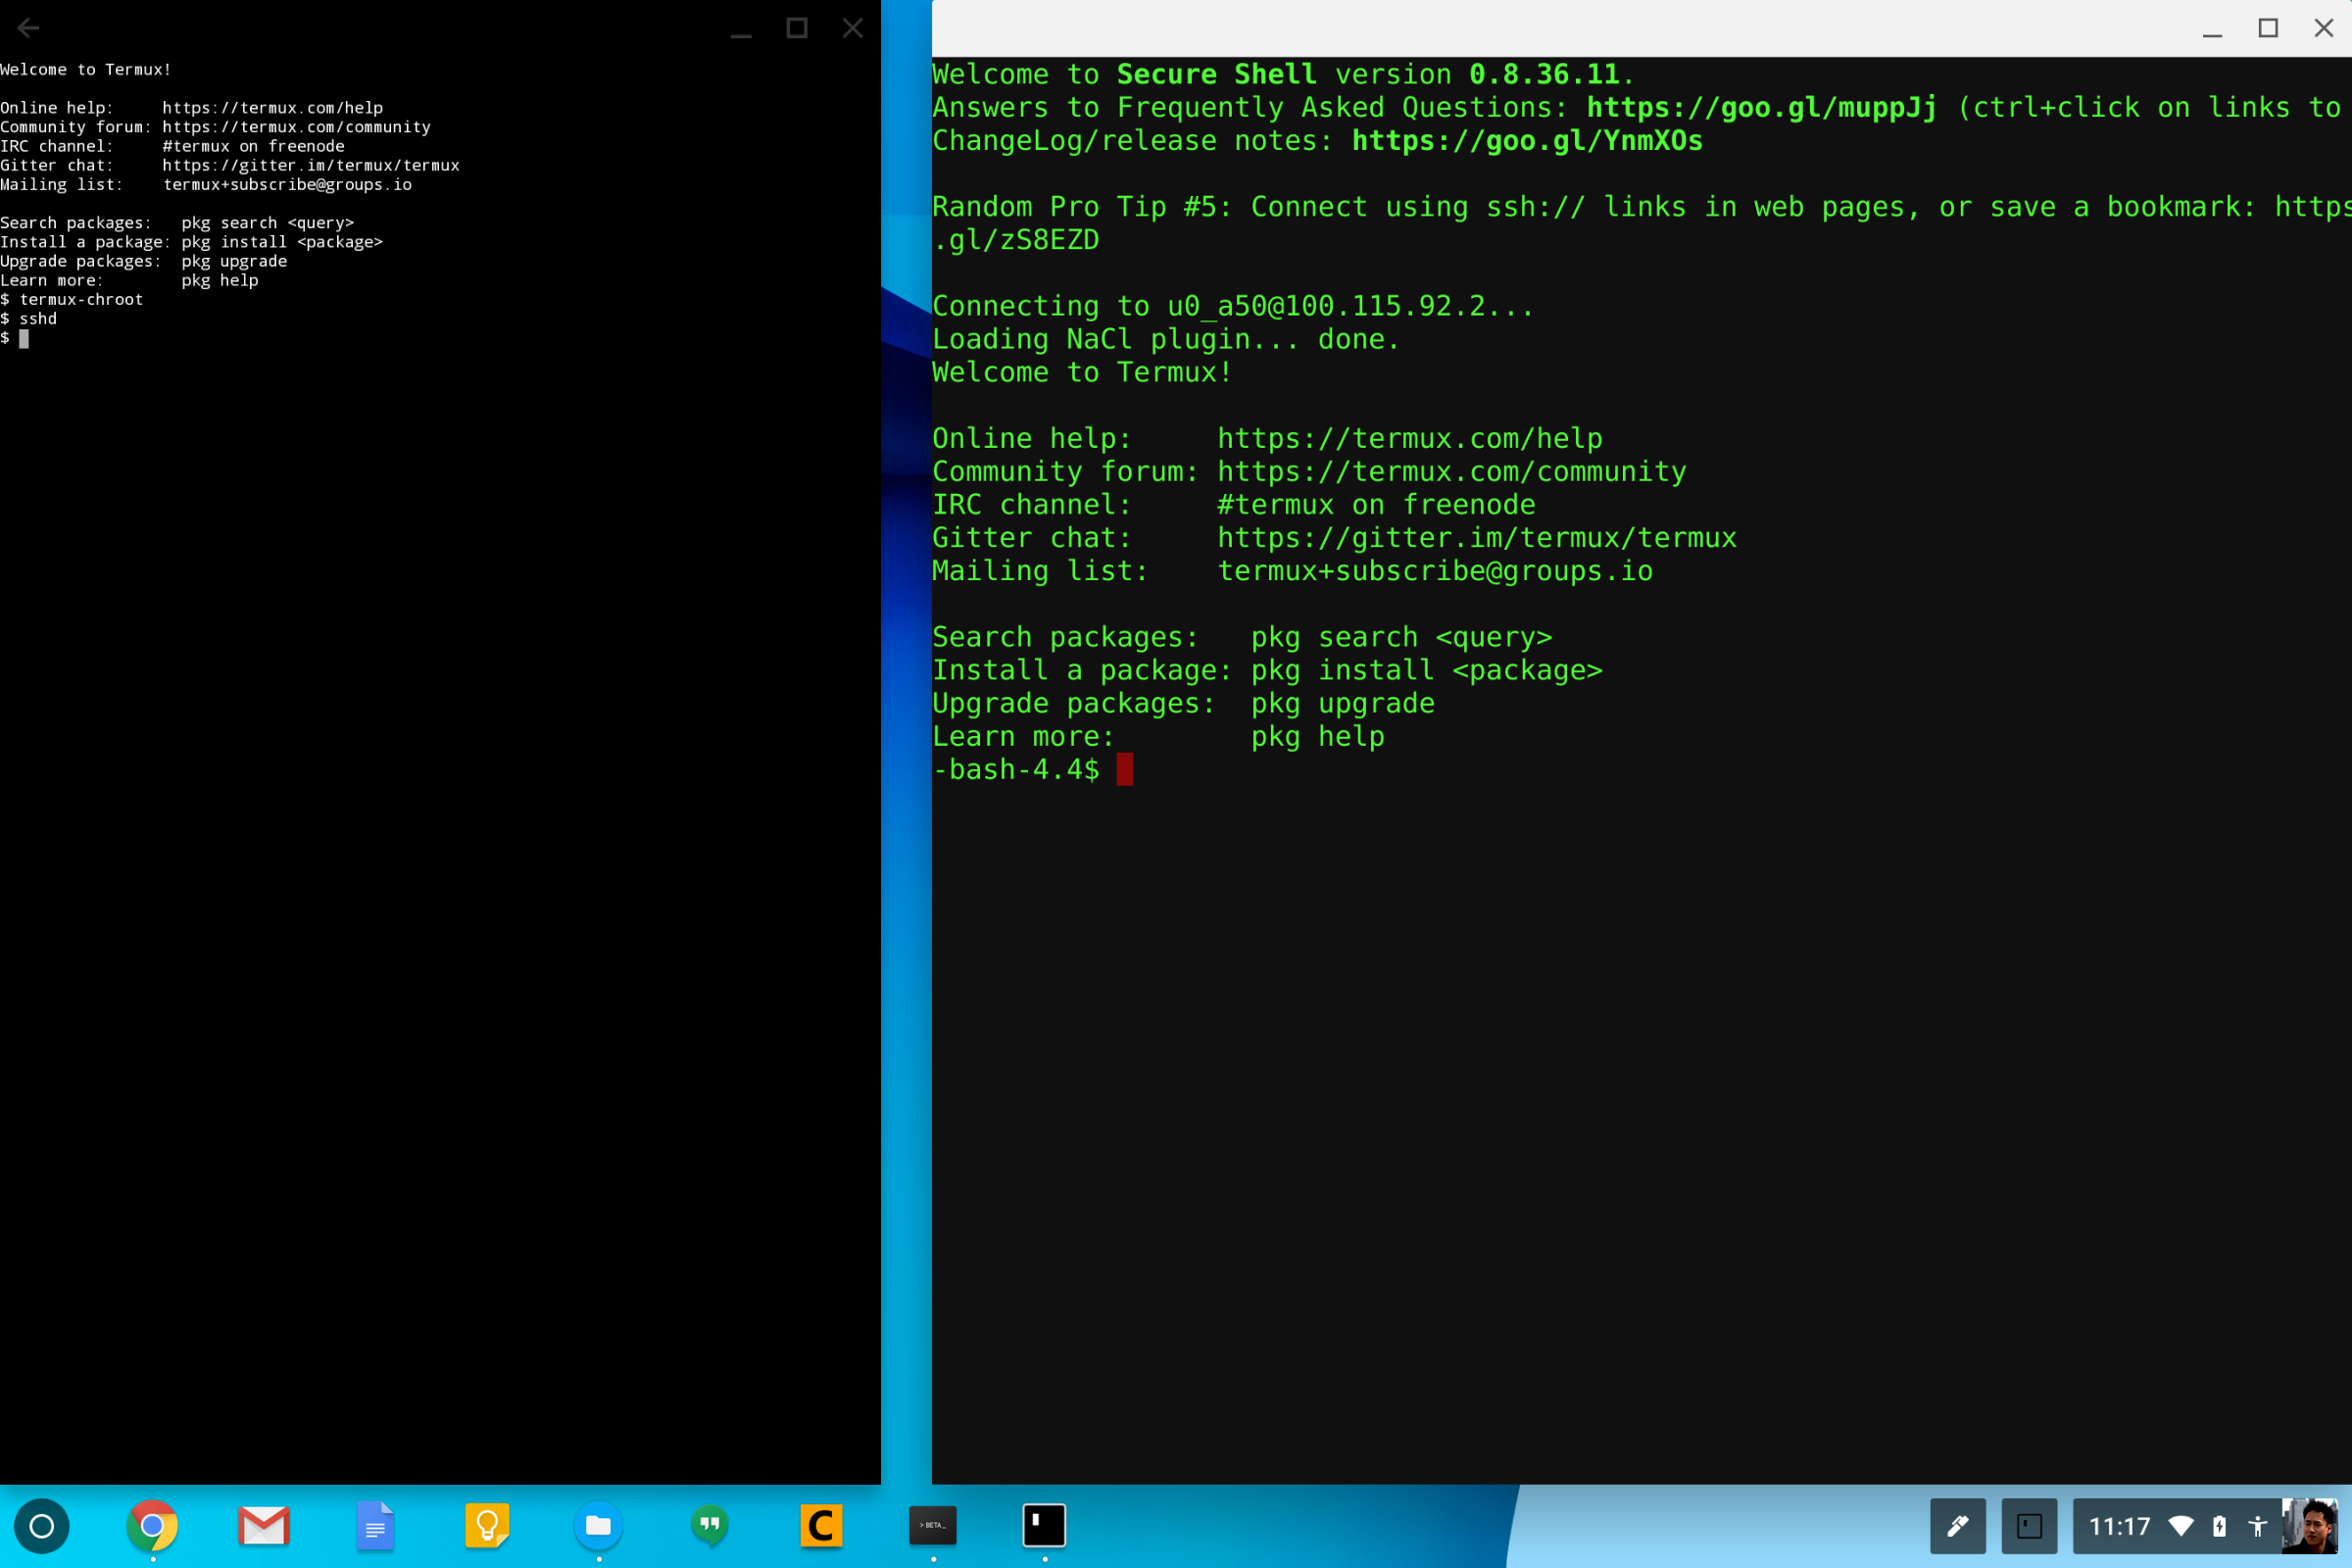
Task: Click 'pkg upgrade' in Secure Shell
Action: tap(1342, 702)
